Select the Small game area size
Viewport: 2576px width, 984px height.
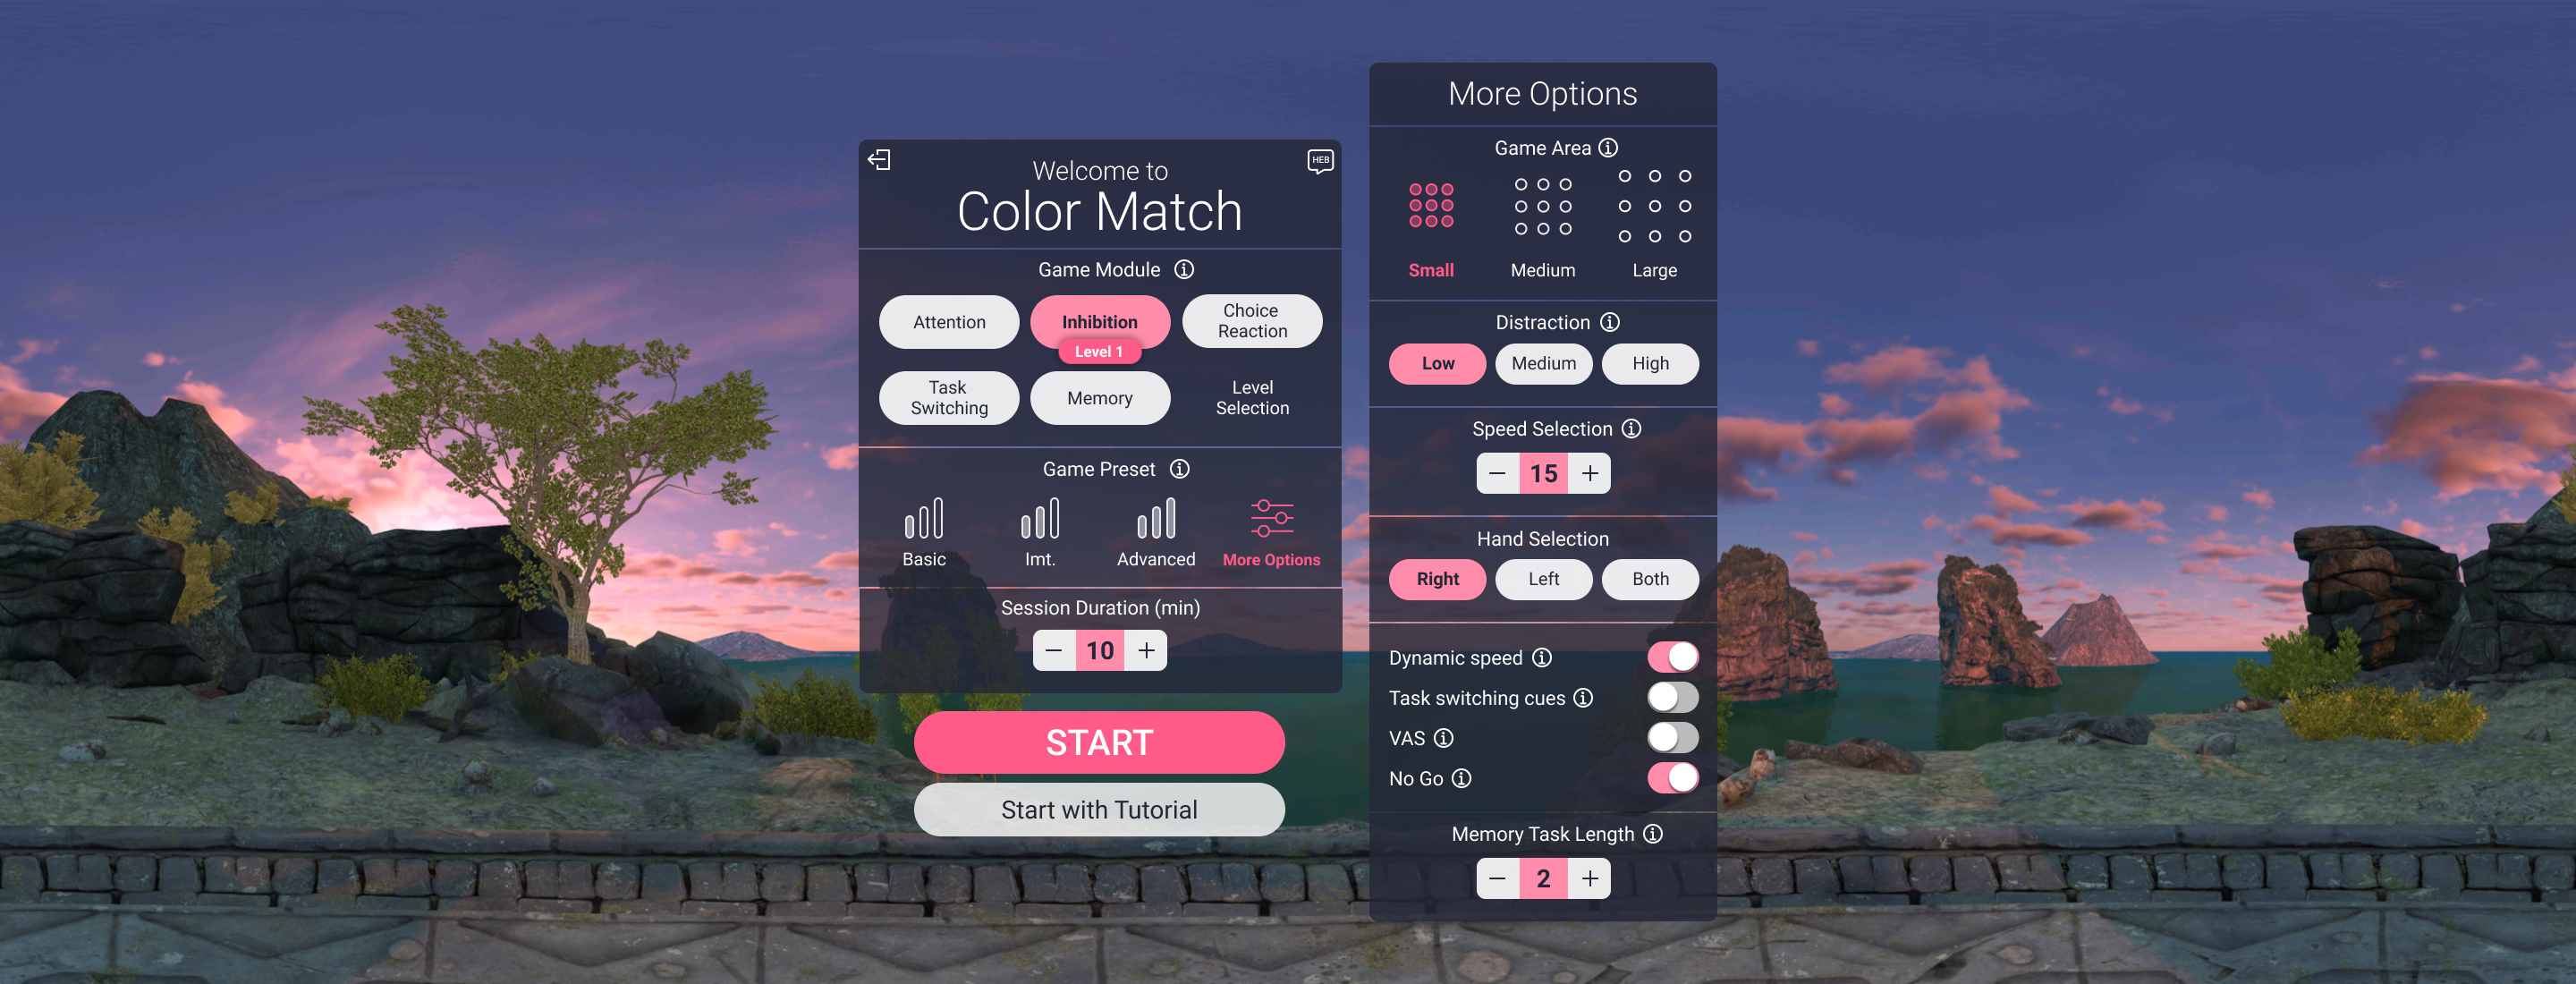(1429, 214)
